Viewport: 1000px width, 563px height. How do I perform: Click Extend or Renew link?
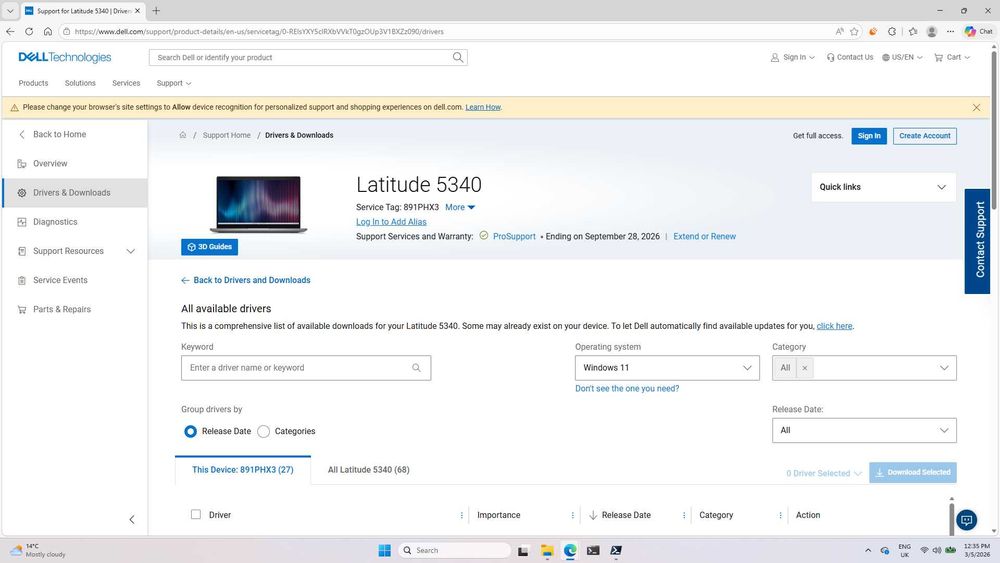pos(704,237)
